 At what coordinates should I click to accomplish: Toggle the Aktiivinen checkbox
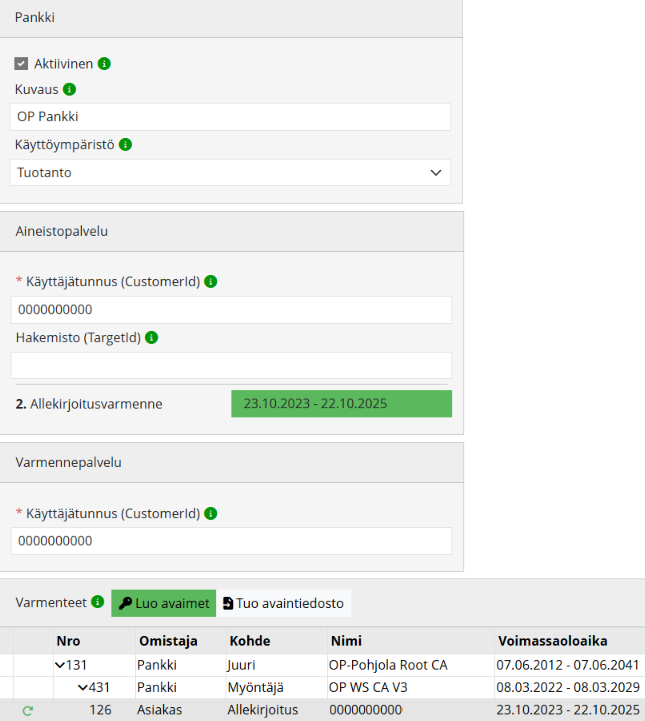tap(21, 63)
